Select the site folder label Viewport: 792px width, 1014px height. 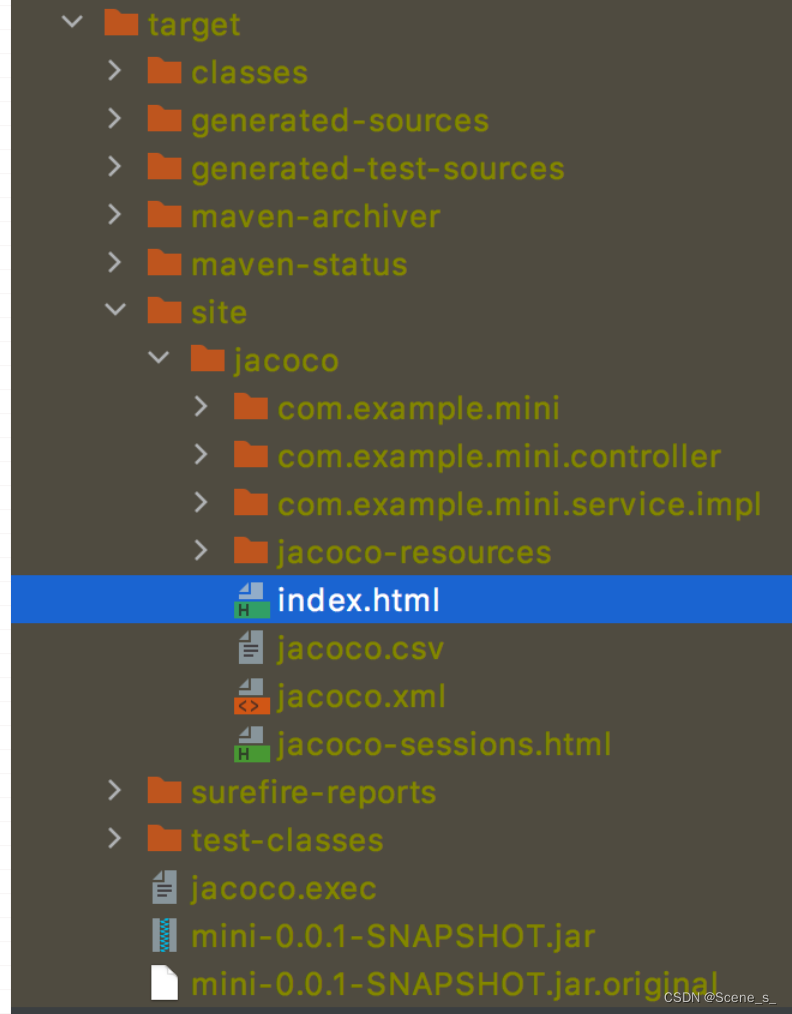(x=219, y=312)
